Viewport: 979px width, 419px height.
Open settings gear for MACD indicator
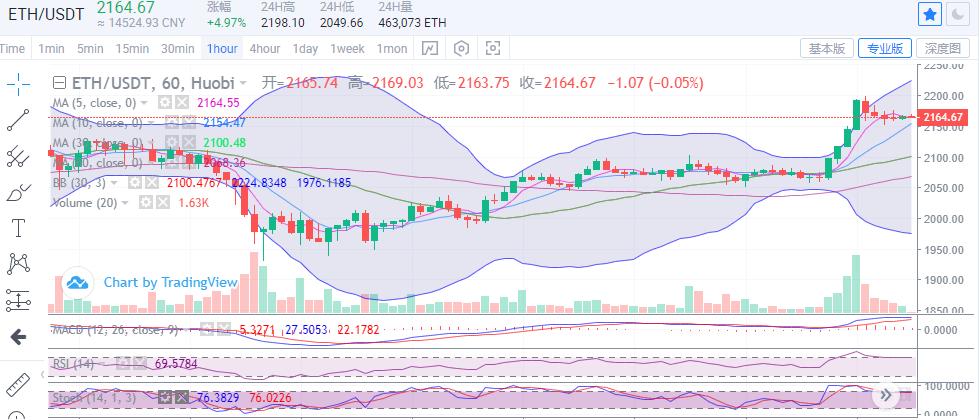(x=207, y=328)
